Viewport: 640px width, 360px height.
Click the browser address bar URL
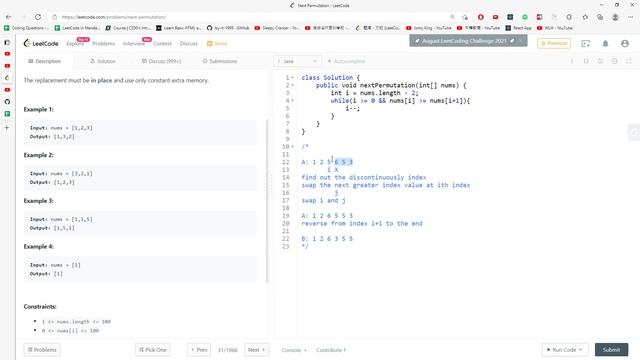[x=114, y=17]
